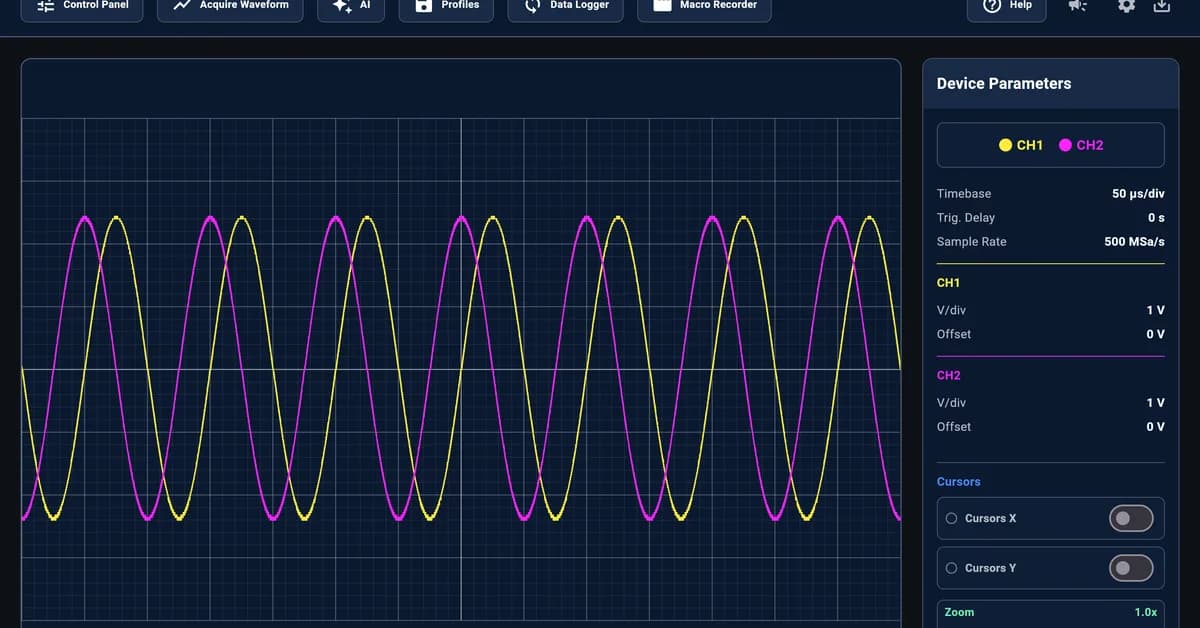Screen dimensions: 1200x628
Task: Click the Trig. Delay label
Action: (965, 218)
